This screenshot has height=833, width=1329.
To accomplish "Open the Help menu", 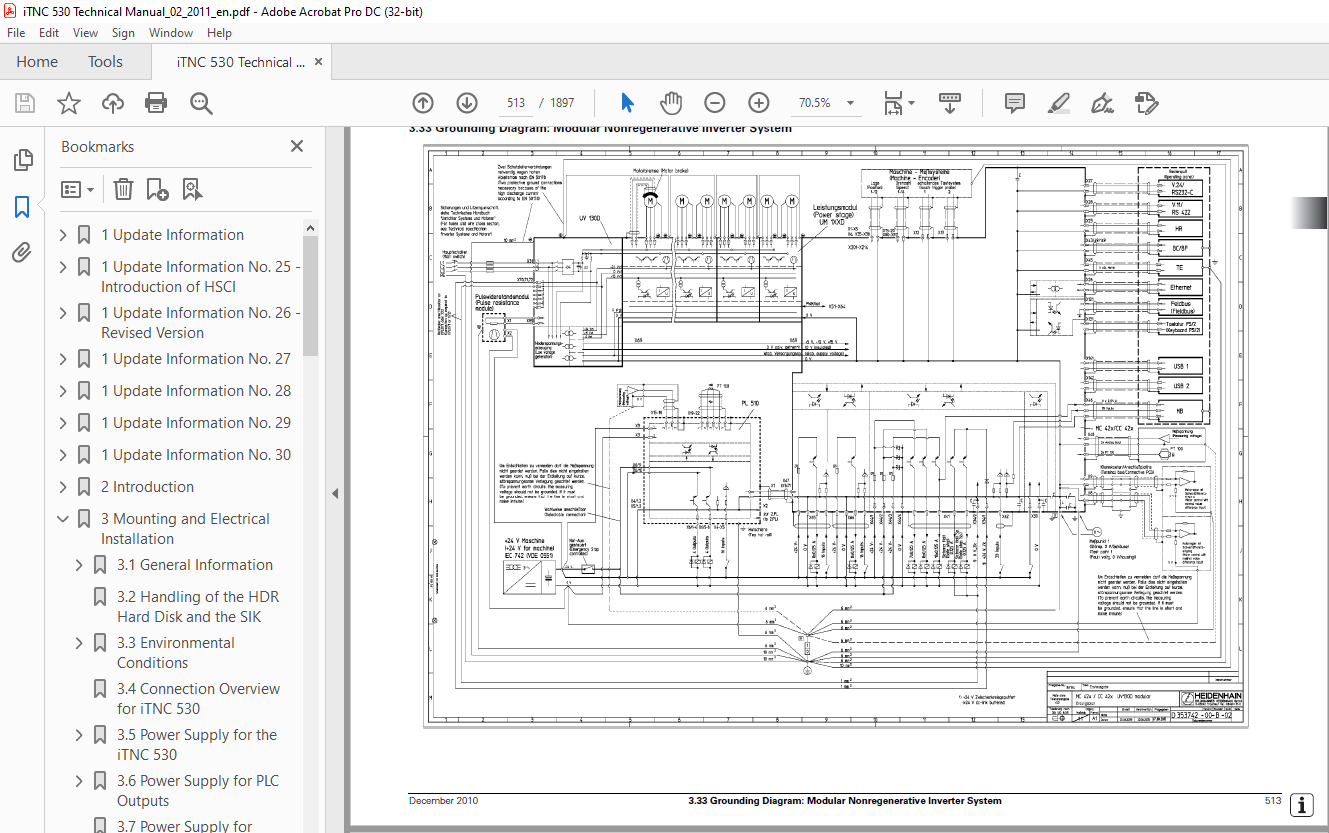I will [219, 33].
